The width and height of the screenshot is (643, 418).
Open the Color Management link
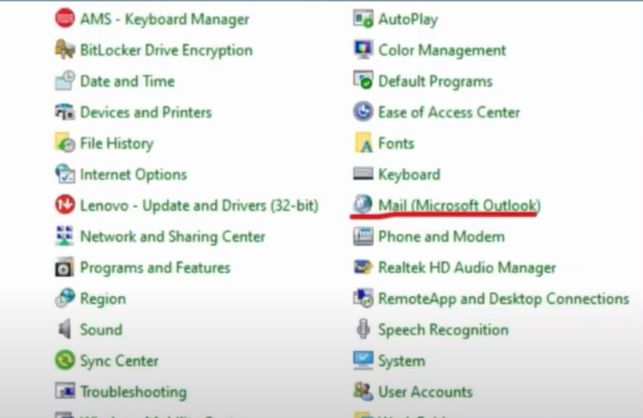pos(442,50)
